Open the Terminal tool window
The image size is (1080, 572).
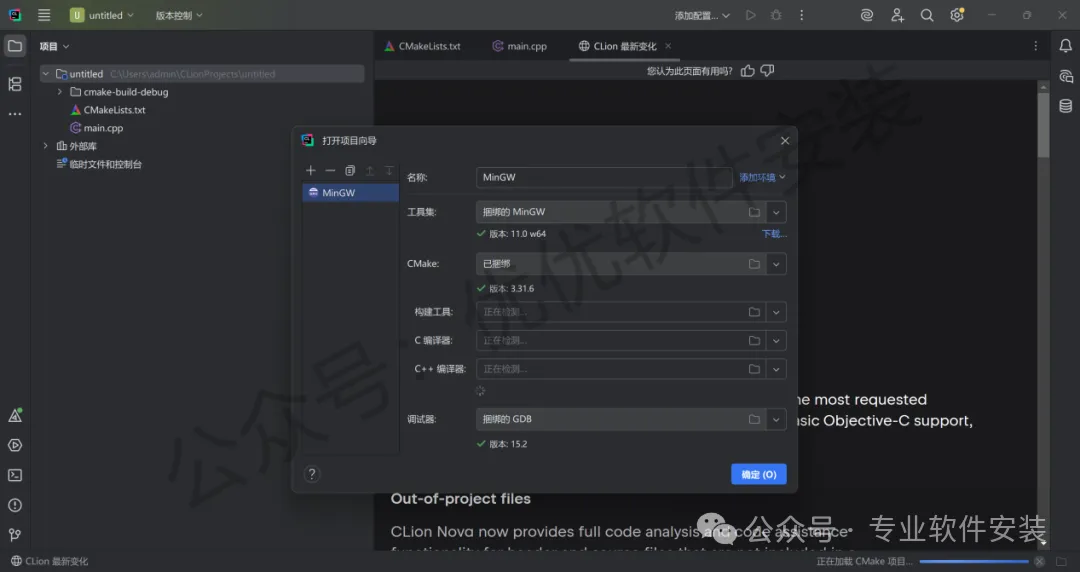click(14, 475)
